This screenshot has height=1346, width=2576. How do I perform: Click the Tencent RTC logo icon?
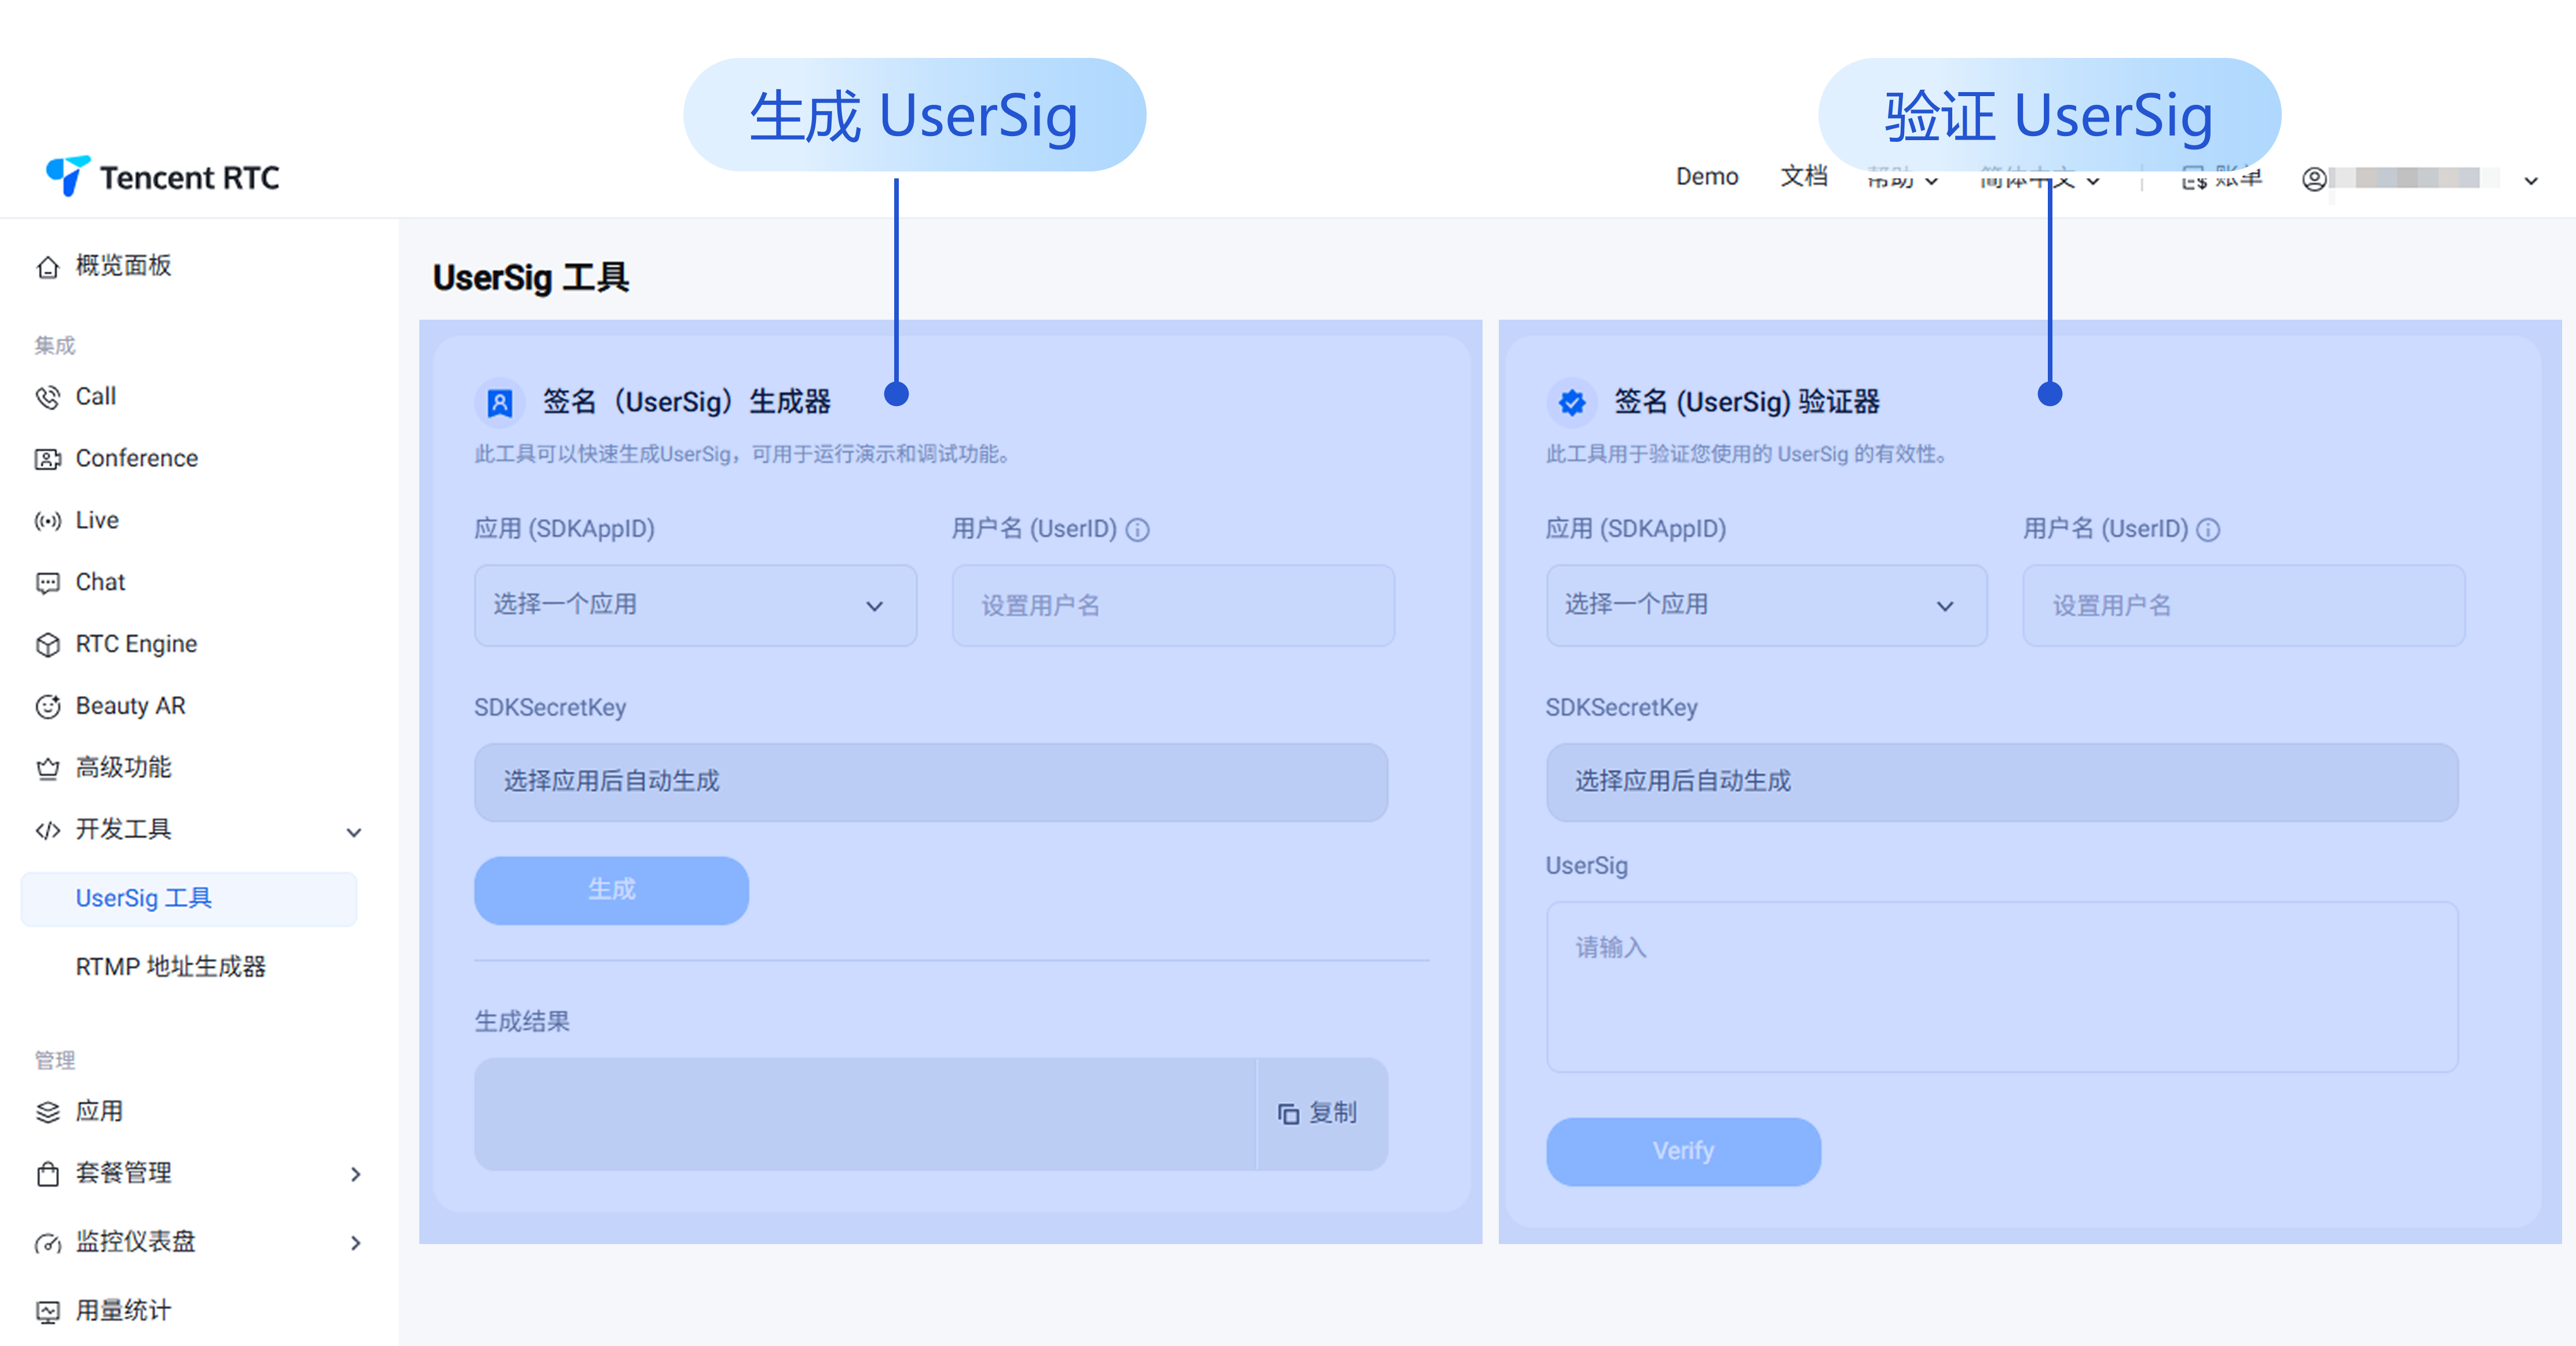click(x=68, y=176)
